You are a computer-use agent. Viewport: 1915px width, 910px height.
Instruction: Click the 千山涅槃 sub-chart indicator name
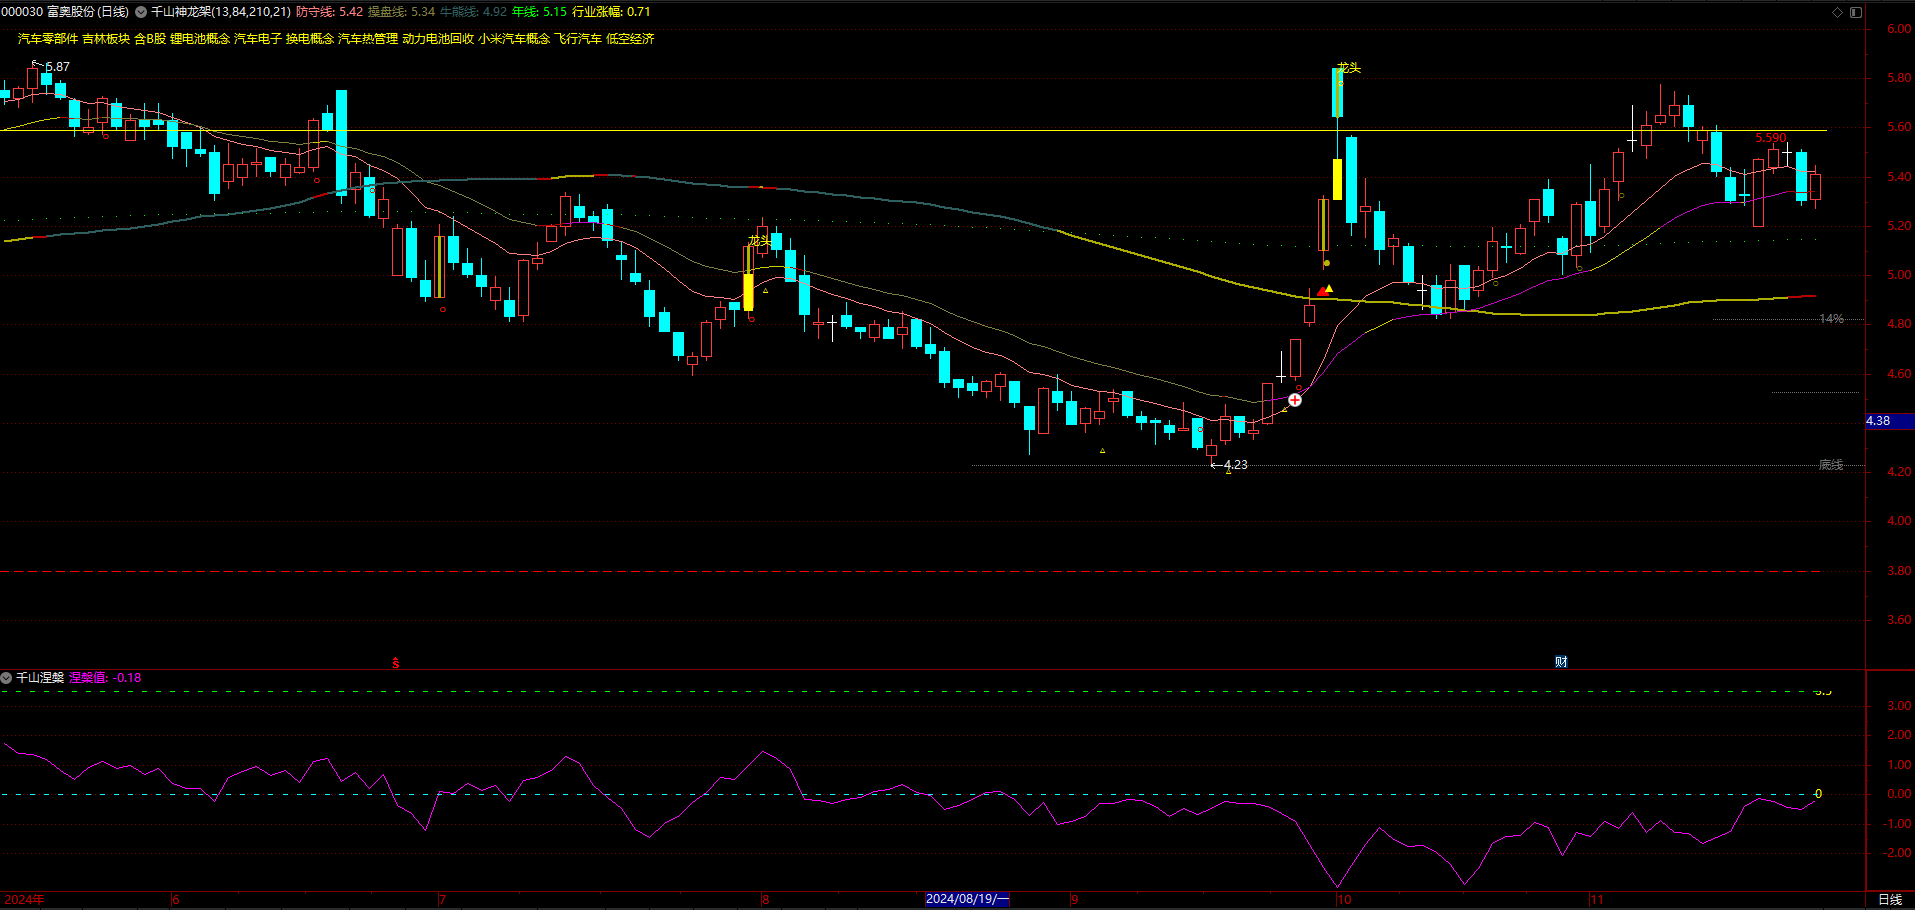(40, 678)
